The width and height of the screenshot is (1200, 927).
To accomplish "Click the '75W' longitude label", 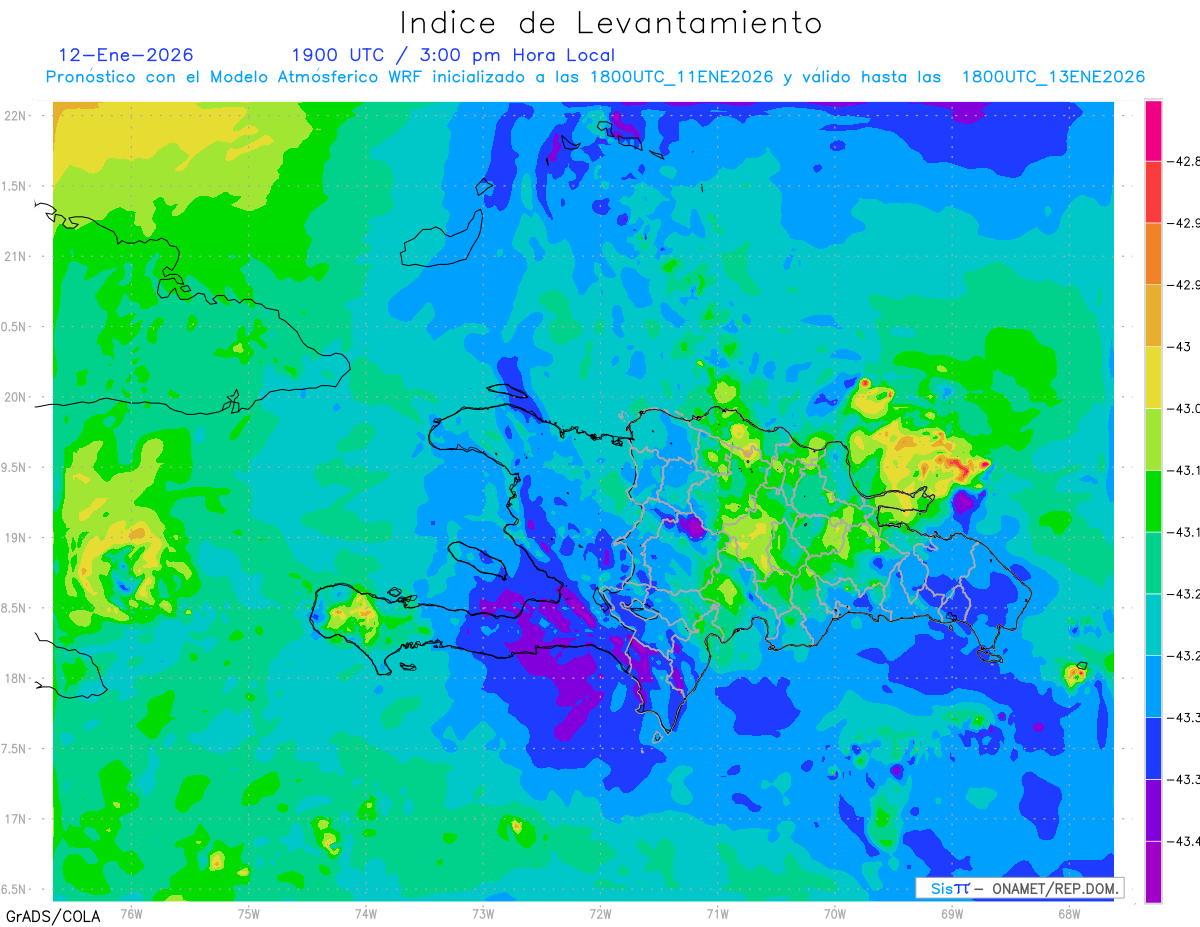I will [248, 913].
